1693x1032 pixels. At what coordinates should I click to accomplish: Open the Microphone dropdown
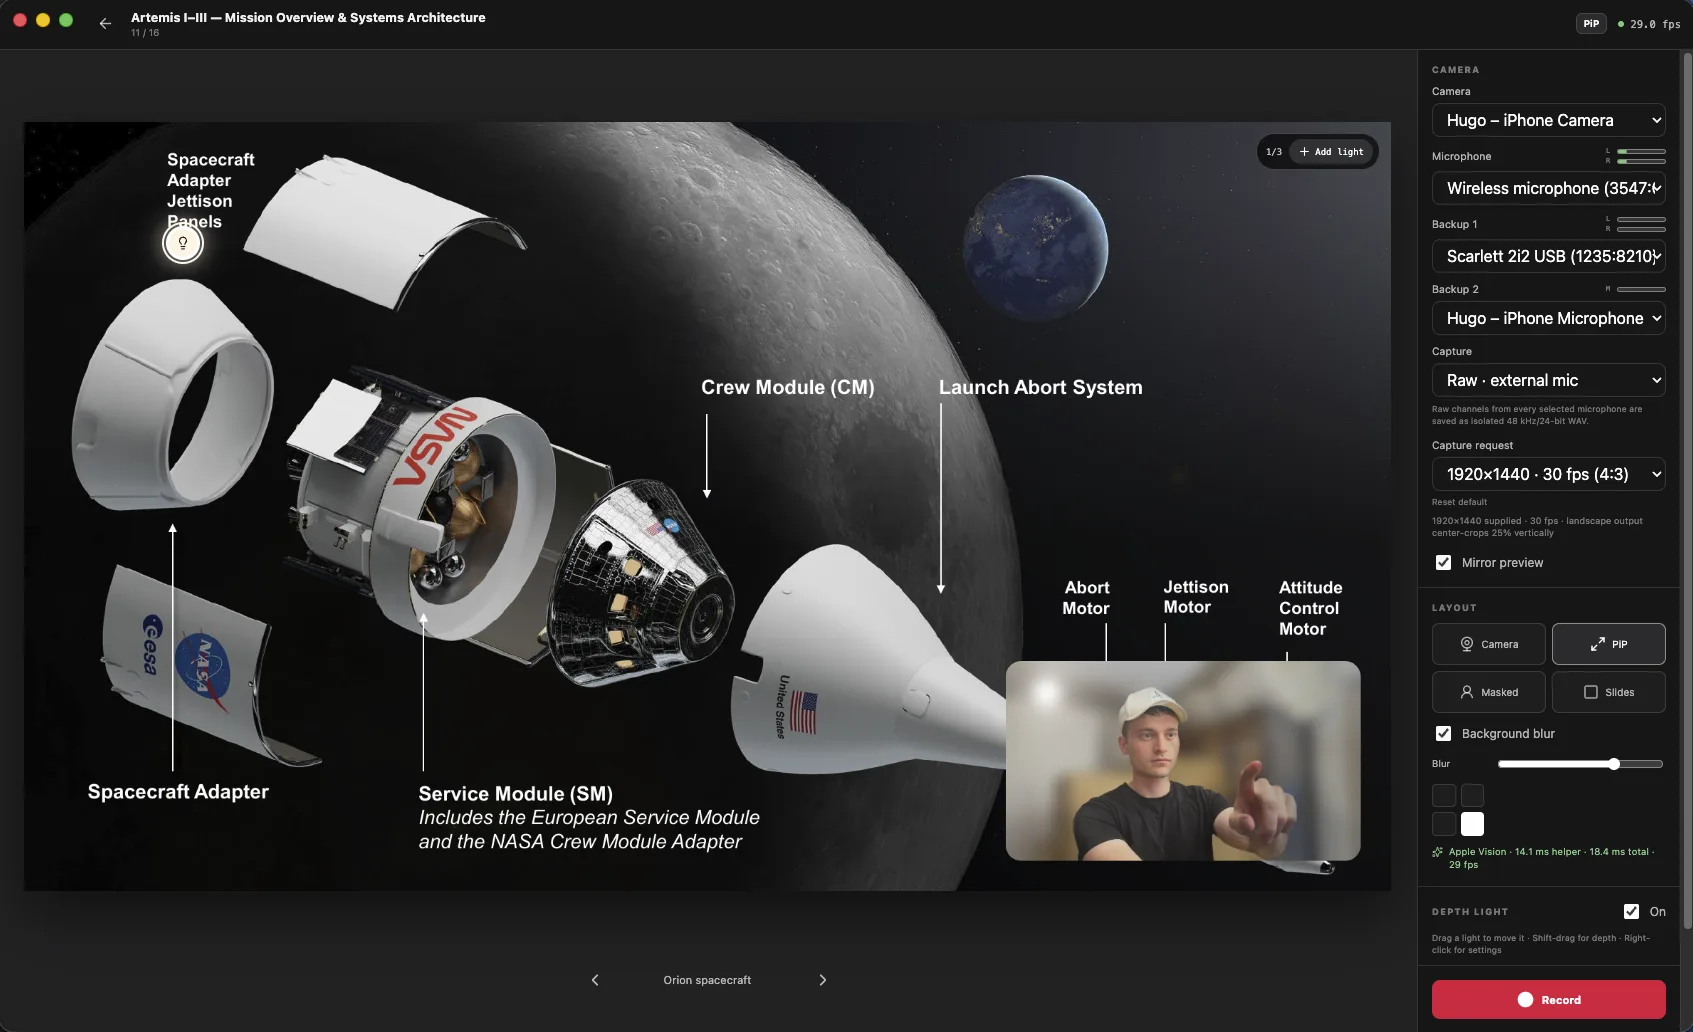1549,188
